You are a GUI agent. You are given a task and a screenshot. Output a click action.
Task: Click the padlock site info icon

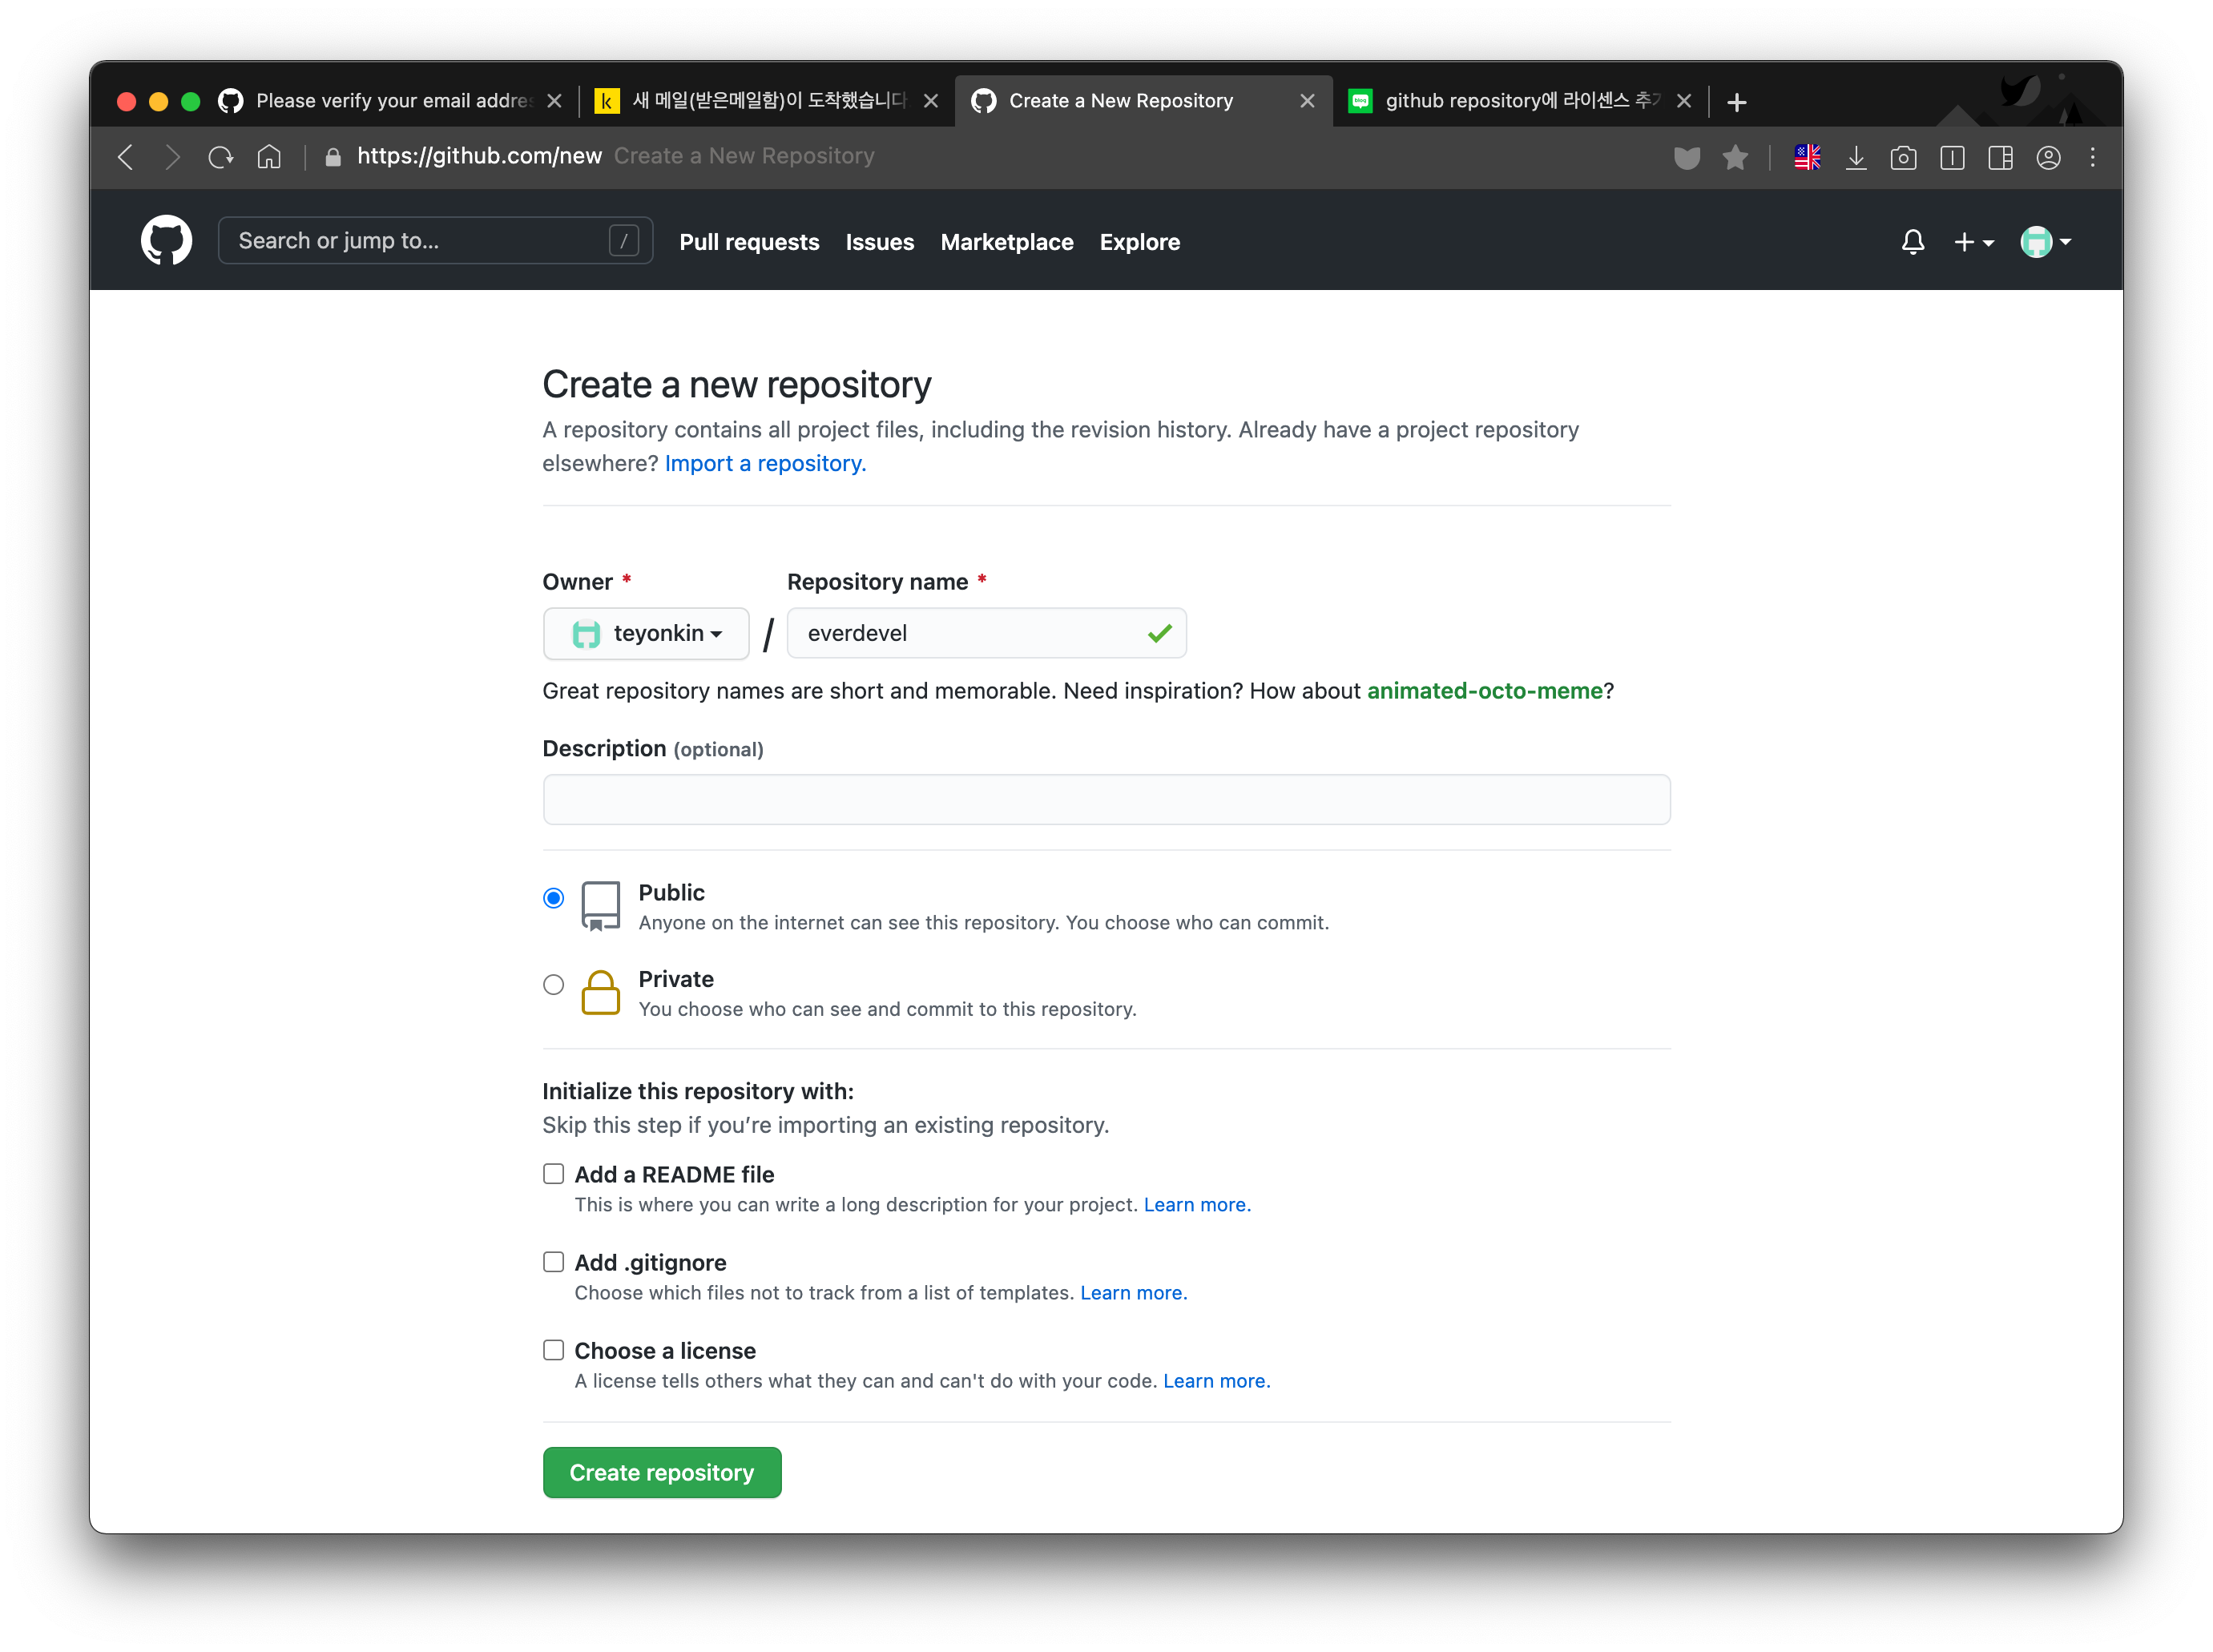pyautogui.click(x=333, y=157)
